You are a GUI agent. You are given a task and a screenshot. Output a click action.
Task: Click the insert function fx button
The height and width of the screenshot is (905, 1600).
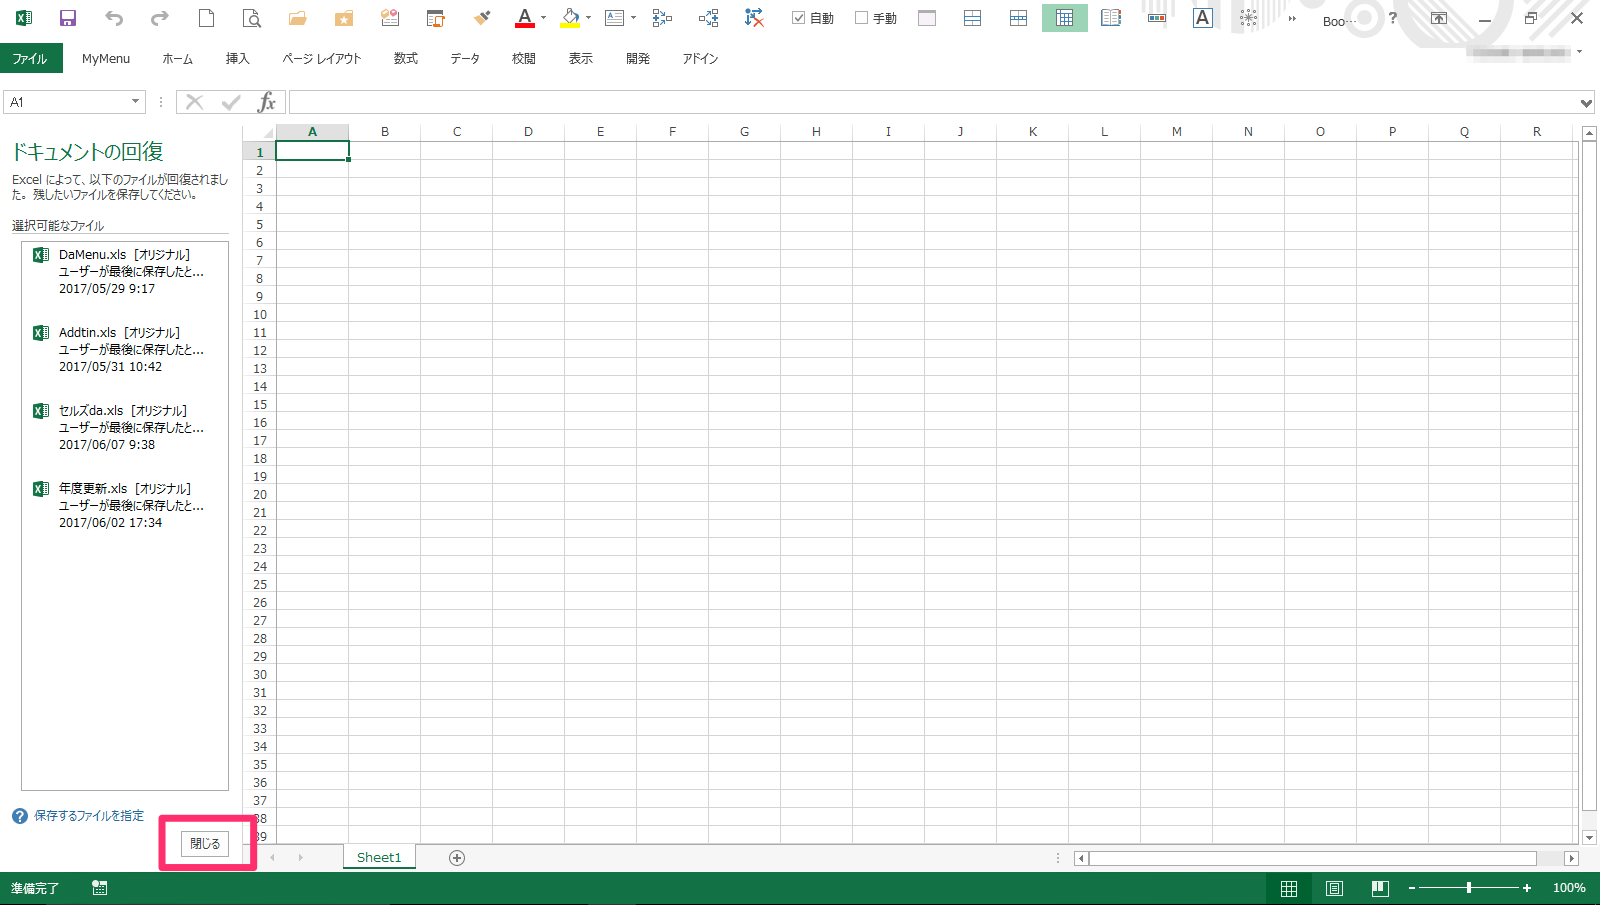point(266,102)
